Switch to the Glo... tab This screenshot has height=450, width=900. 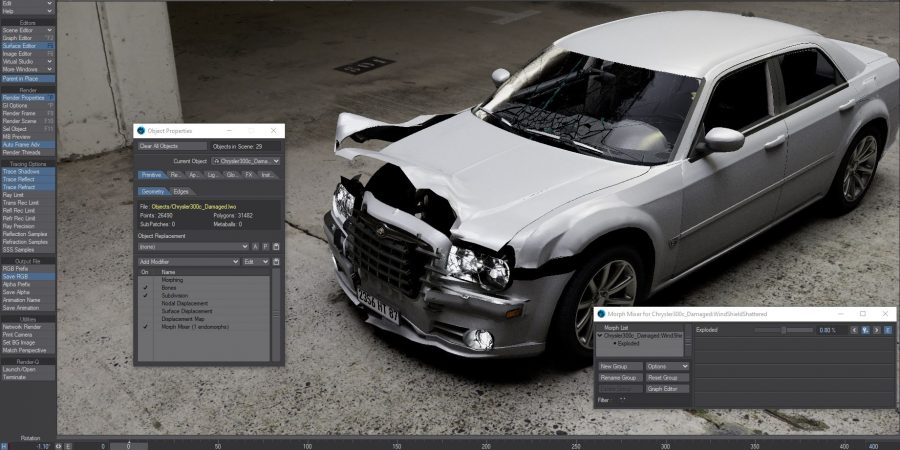coord(231,175)
